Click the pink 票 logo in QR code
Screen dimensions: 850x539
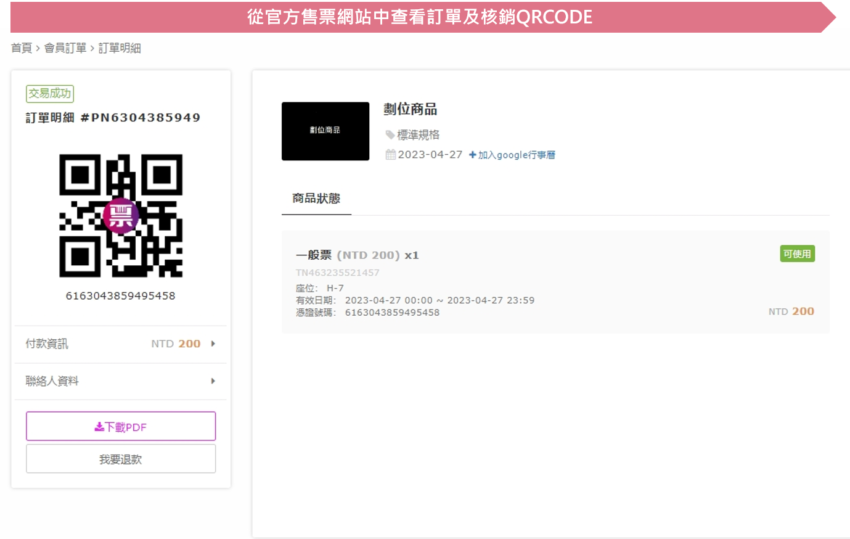click(x=121, y=215)
